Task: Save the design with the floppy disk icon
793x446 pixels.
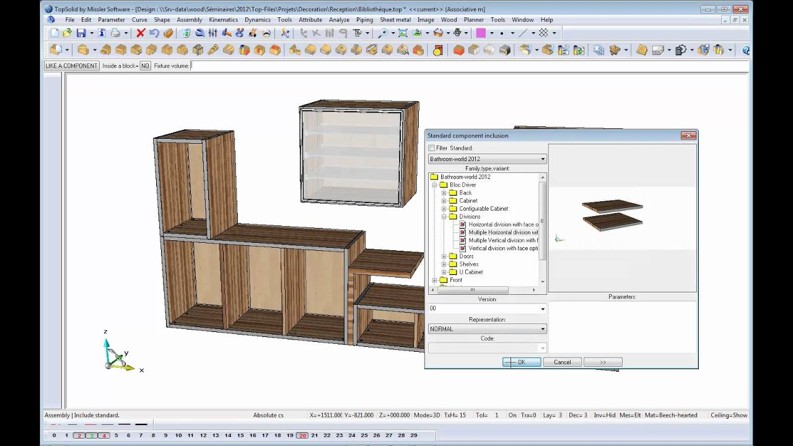Action: [81, 33]
